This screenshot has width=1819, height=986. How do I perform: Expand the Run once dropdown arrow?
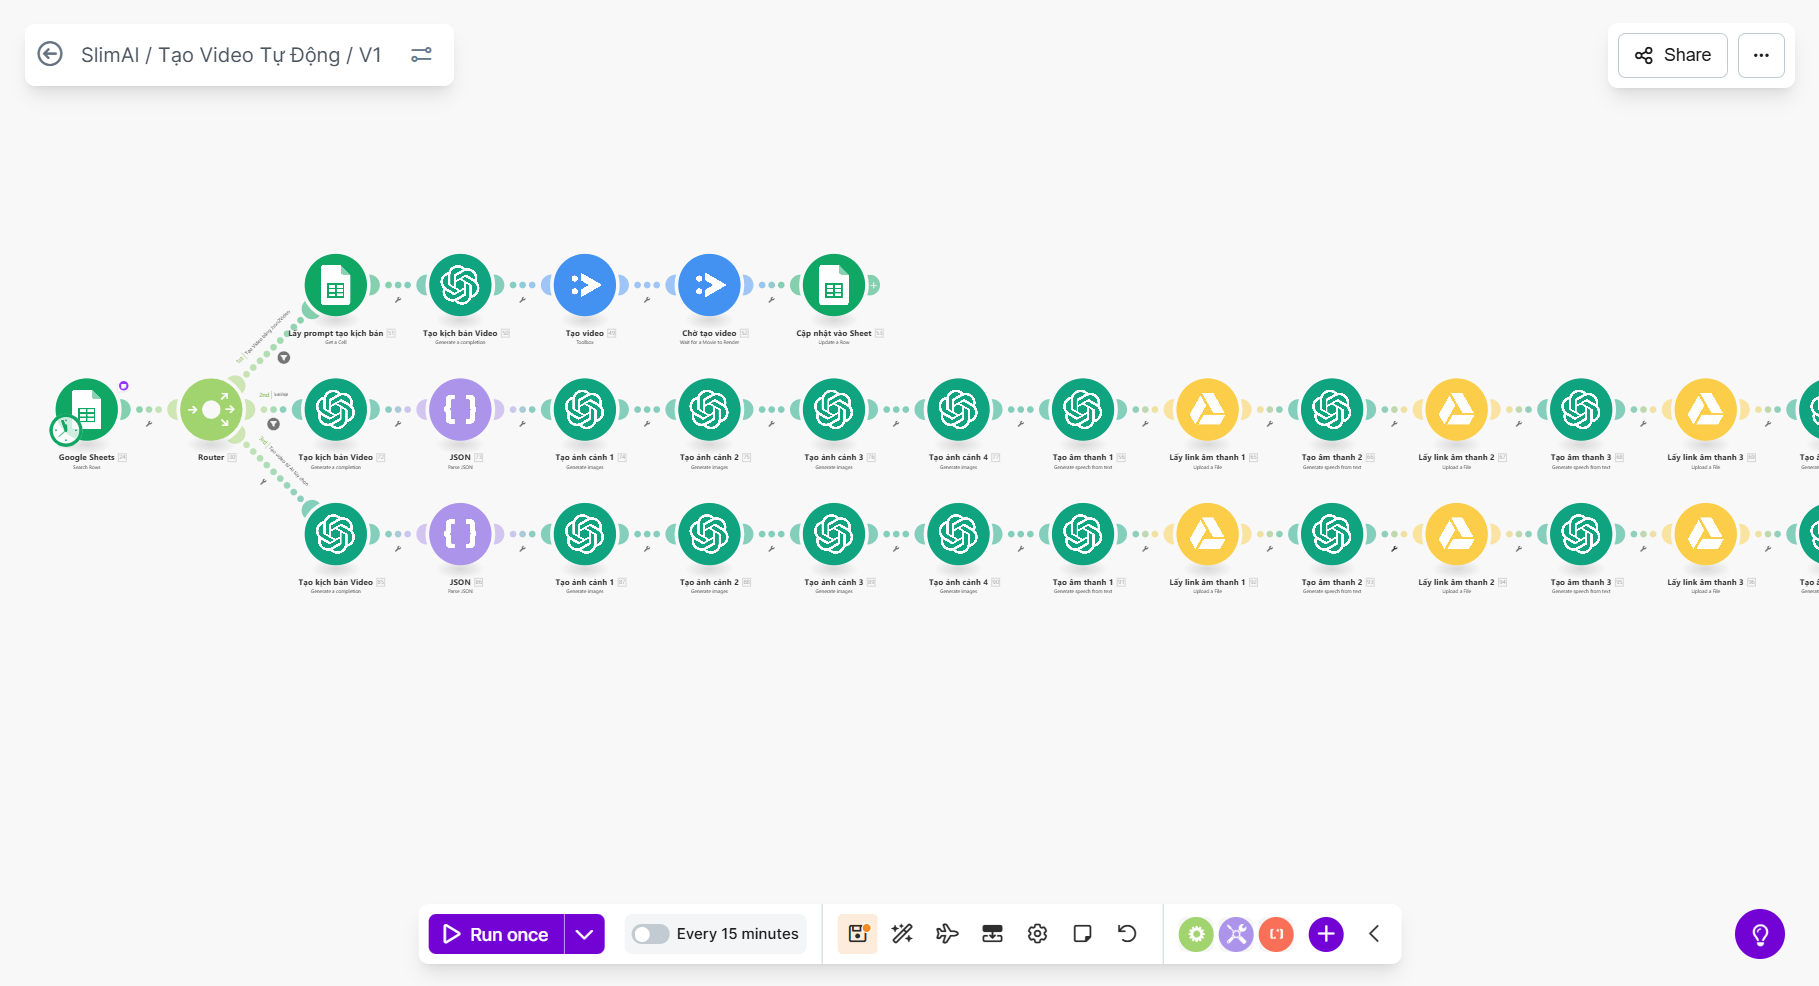click(x=585, y=934)
